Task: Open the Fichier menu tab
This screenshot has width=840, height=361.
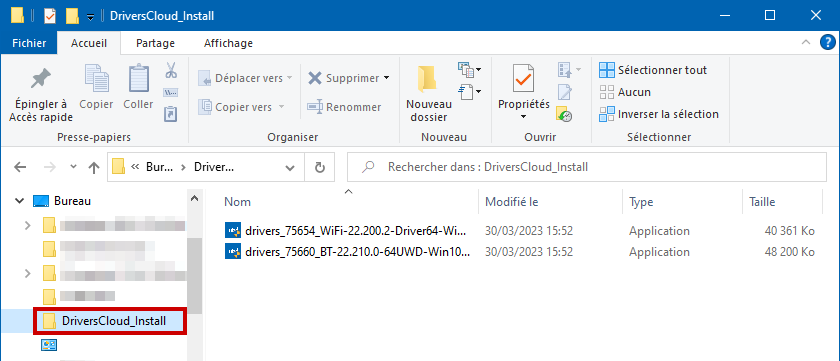Action: pos(29,43)
